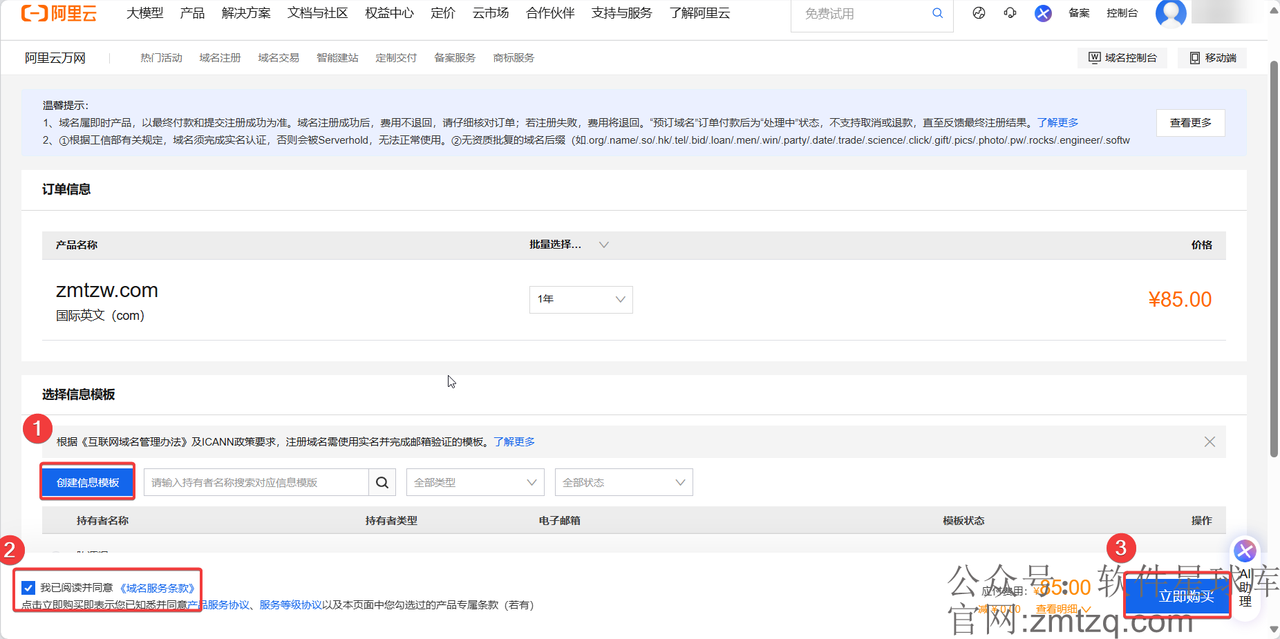Click 域名控制台 button
The image size is (1280, 639).
(x=1123, y=58)
